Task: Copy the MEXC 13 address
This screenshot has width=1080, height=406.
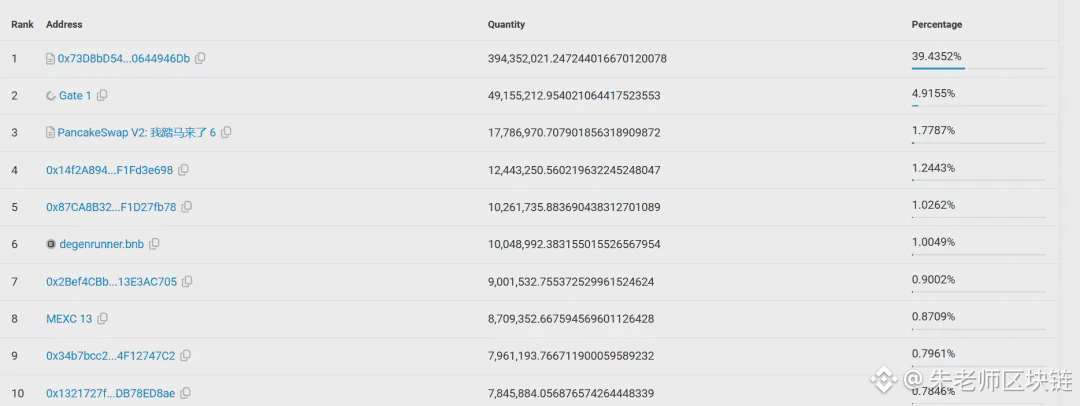Action: click(102, 319)
